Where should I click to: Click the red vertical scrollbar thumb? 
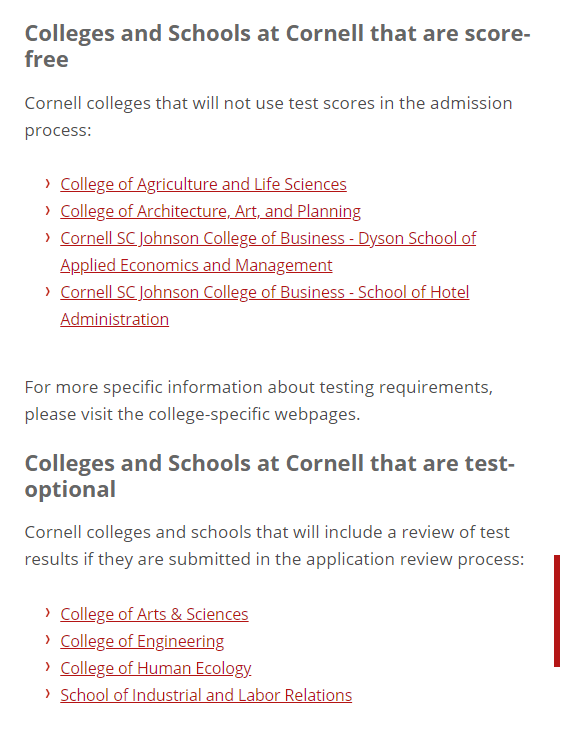tap(557, 611)
